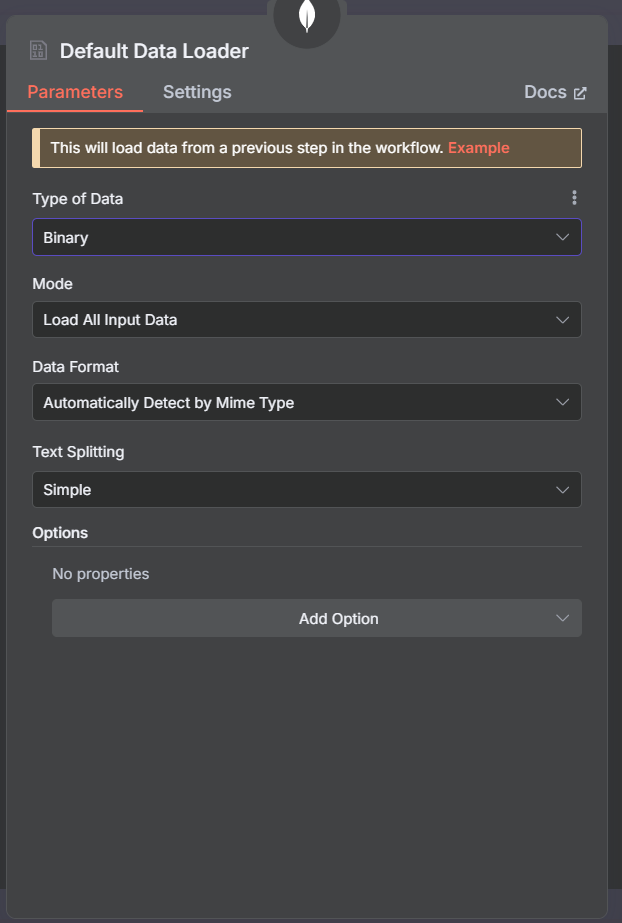Viewport: 622px width, 923px height.
Task: Open the Text Splitting dropdown
Action: coord(307,490)
